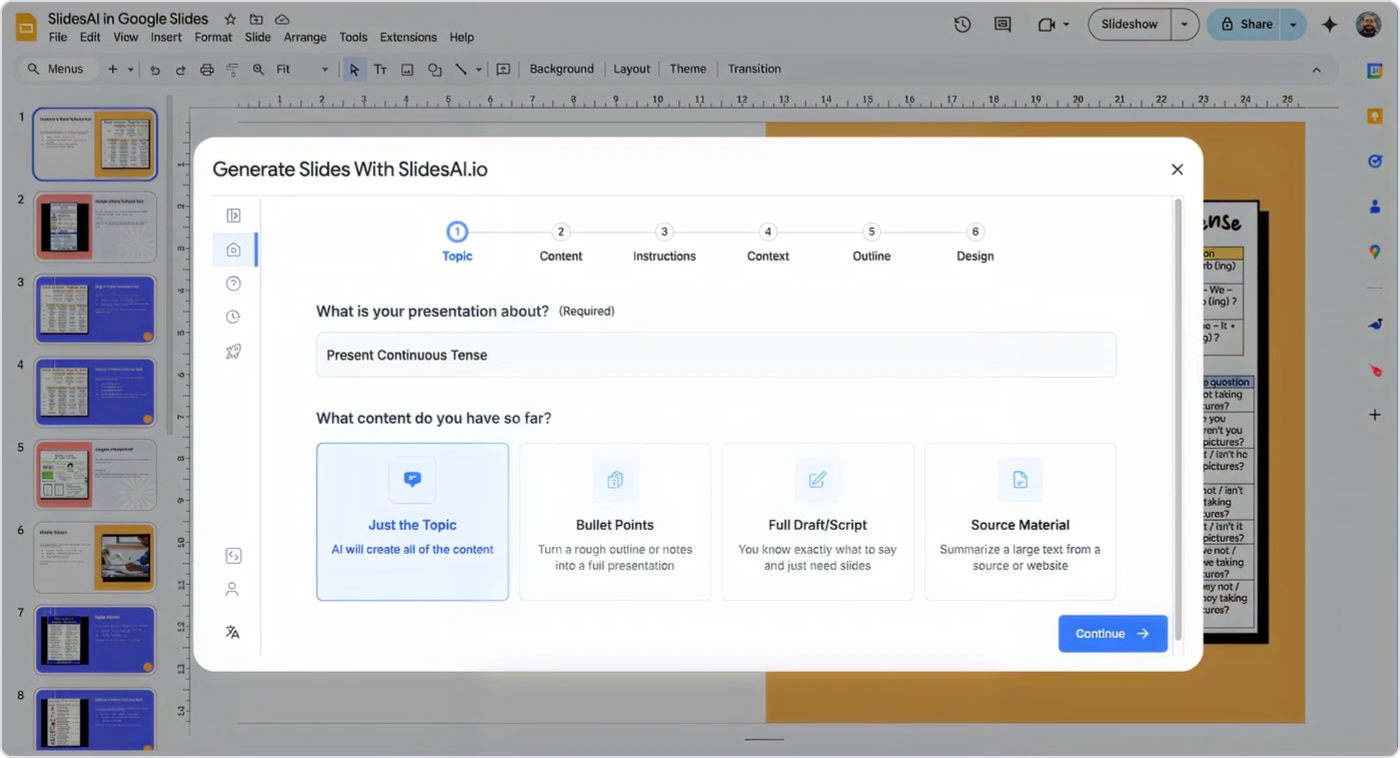Choose the Bullet Points content option
Viewport: 1400px width, 758px height.
pyautogui.click(x=615, y=521)
